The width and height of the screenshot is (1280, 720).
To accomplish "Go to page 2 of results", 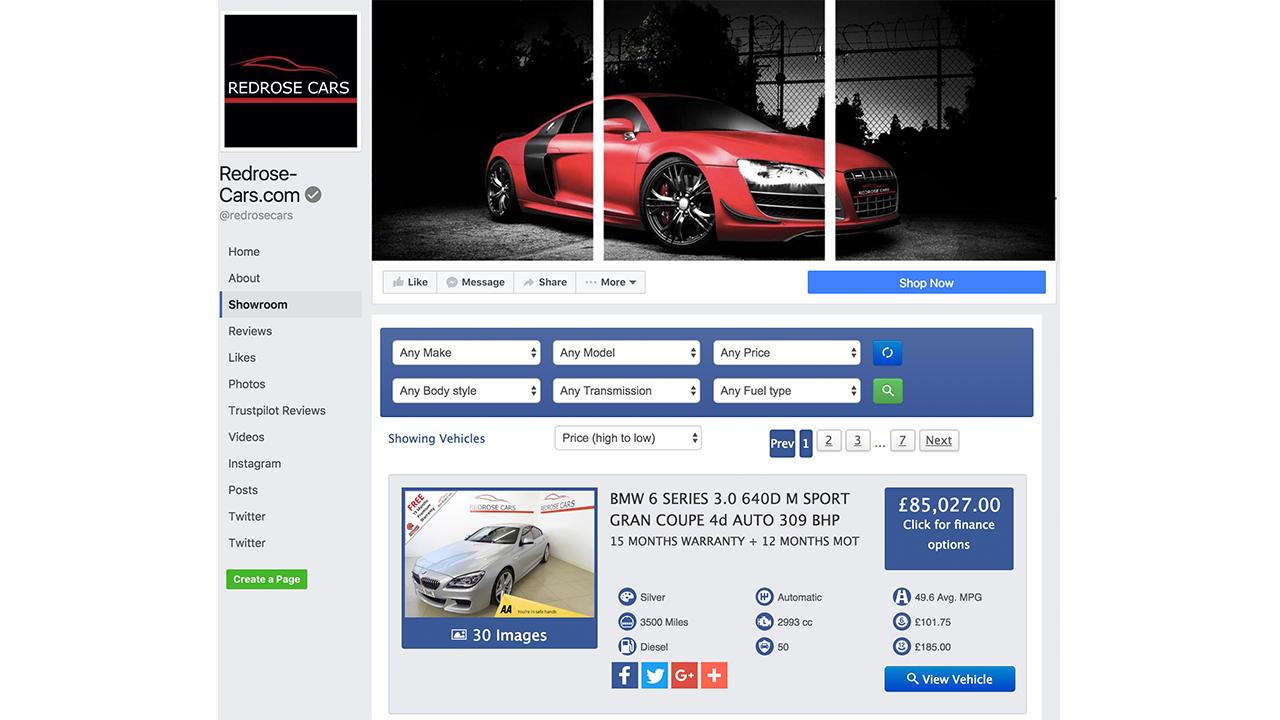I will point(829,441).
